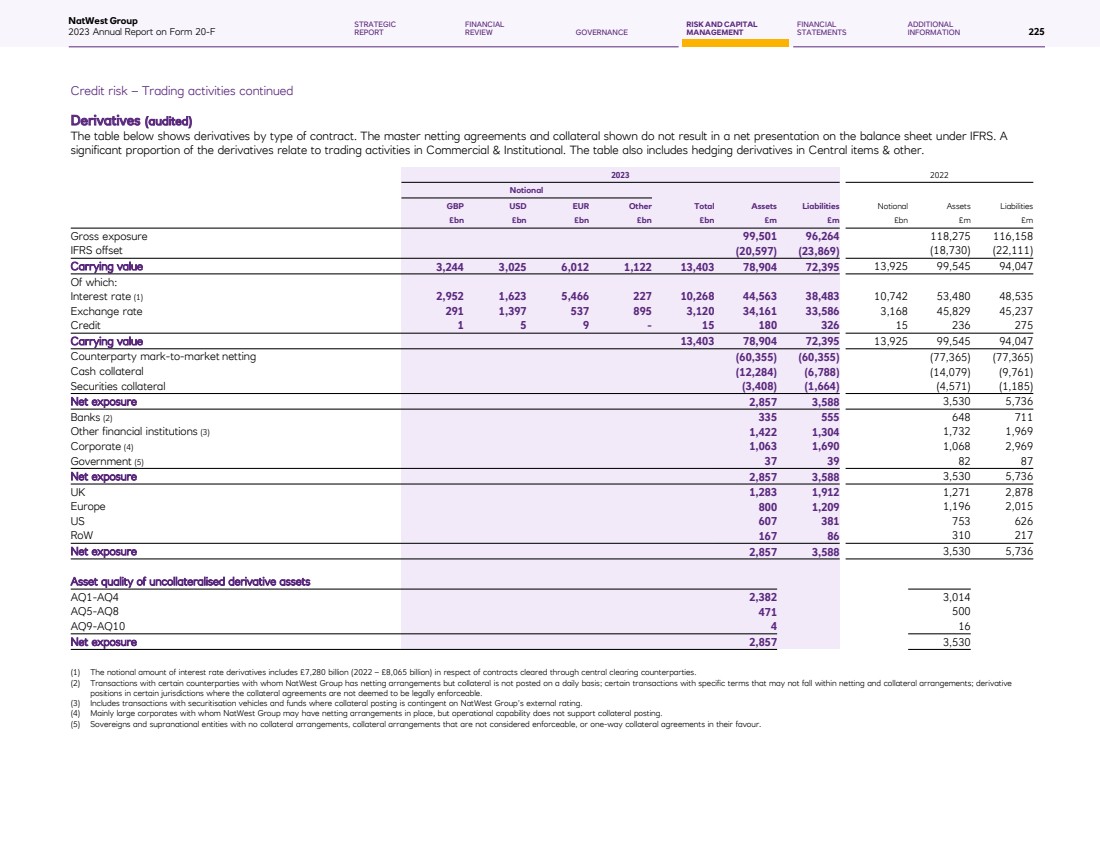Click the Securities collateral row label
This screenshot has width=1100, height=865.
(117, 386)
